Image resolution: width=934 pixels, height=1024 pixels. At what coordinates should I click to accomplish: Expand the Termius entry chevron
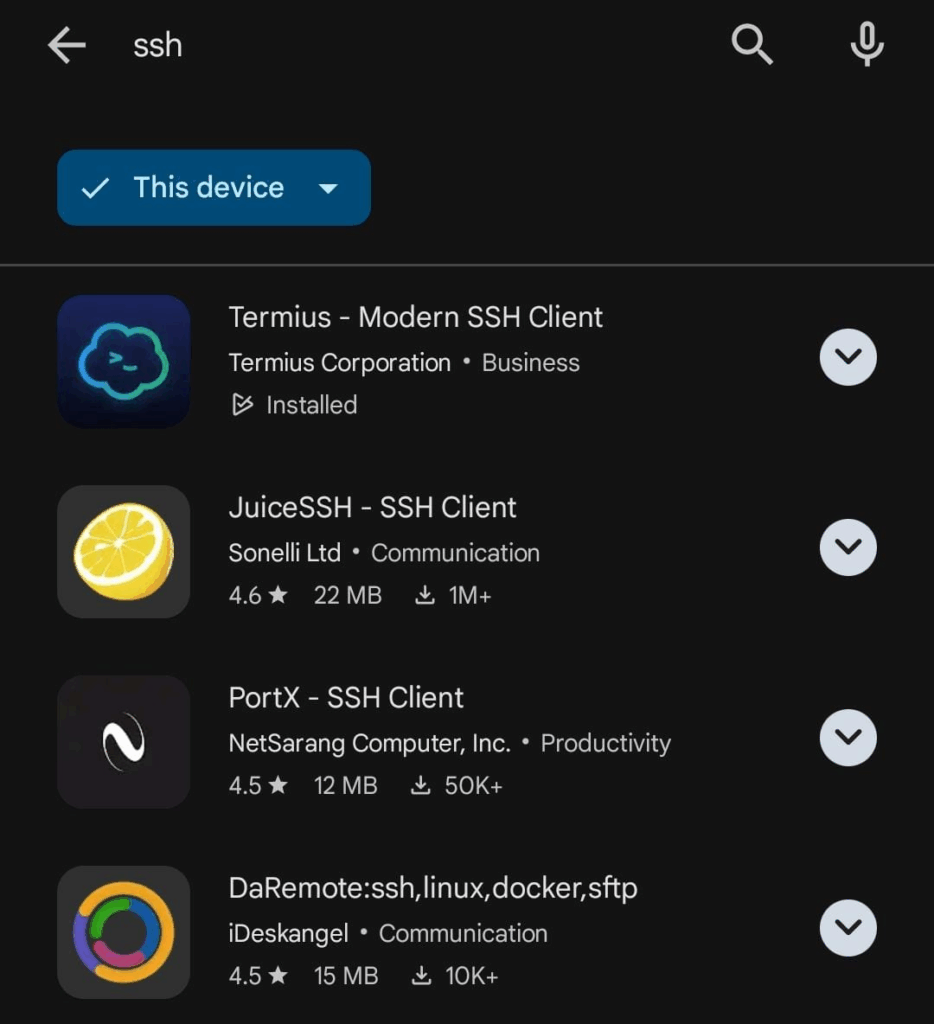point(848,357)
